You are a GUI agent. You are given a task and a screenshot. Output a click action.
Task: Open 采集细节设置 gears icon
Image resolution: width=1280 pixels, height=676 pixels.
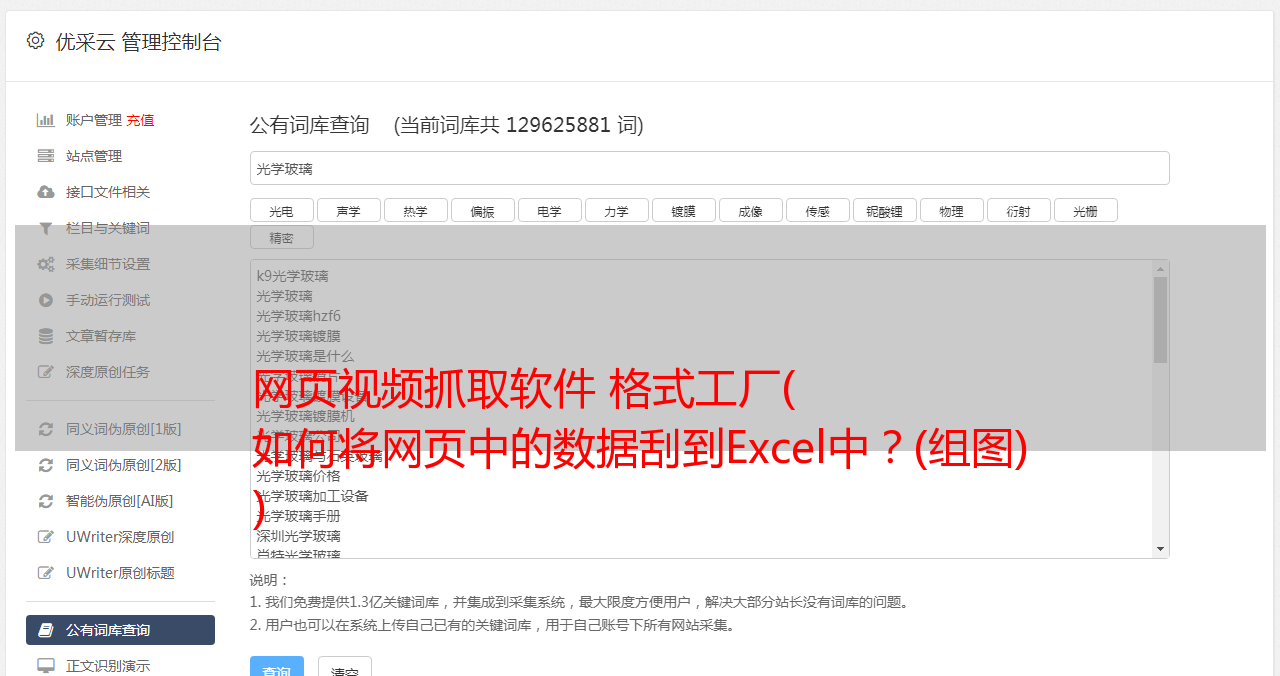pos(46,264)
